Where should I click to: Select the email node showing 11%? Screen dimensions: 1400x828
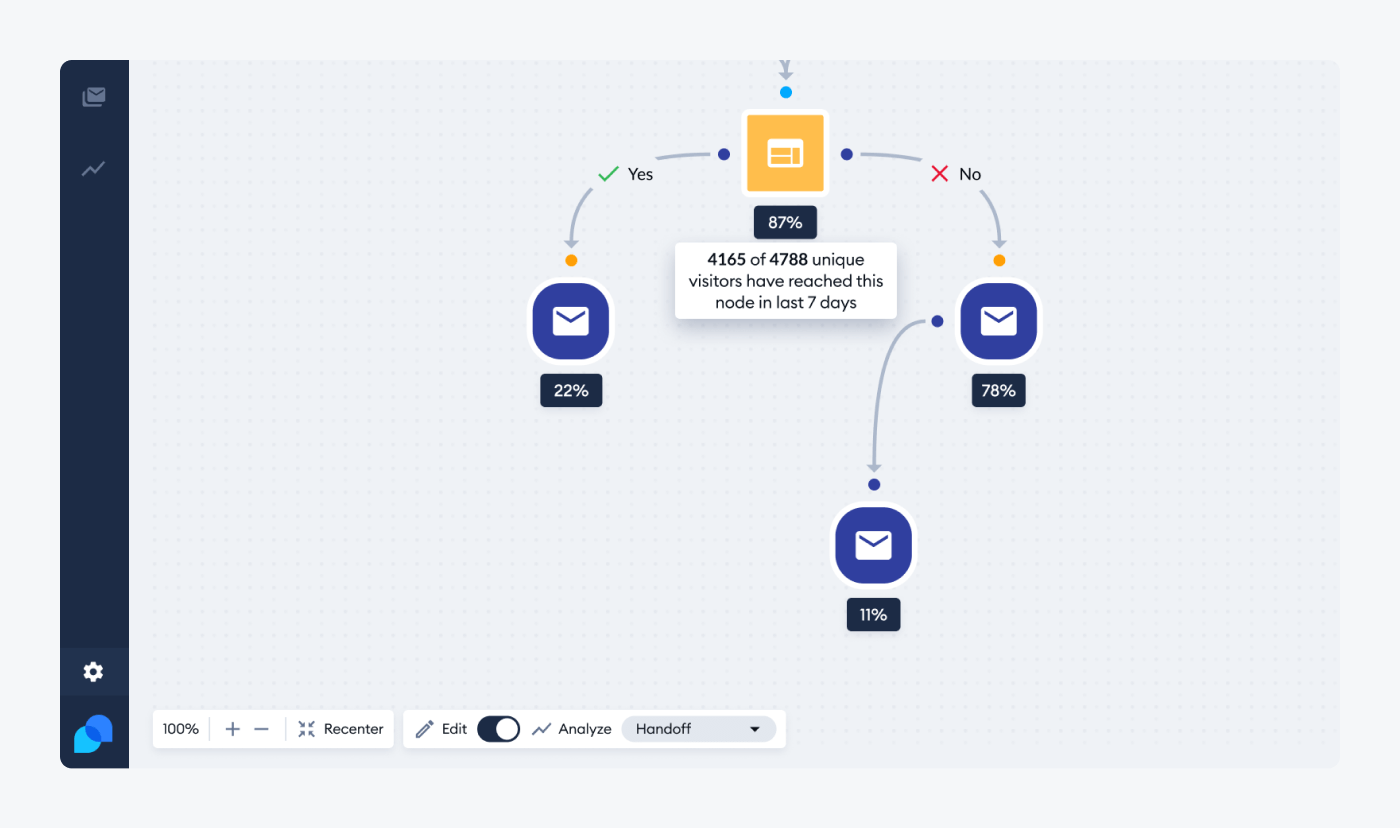873,545
